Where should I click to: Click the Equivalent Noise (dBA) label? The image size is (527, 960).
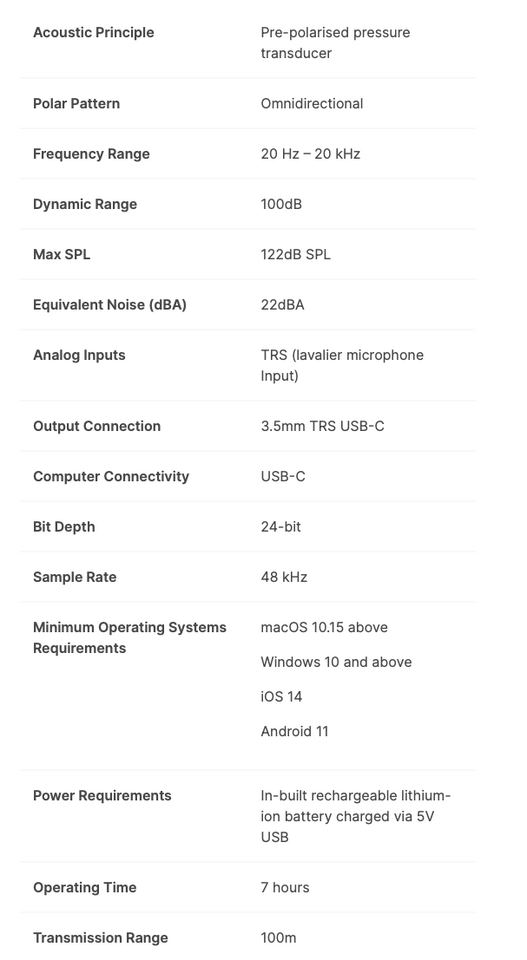[110, 304]
